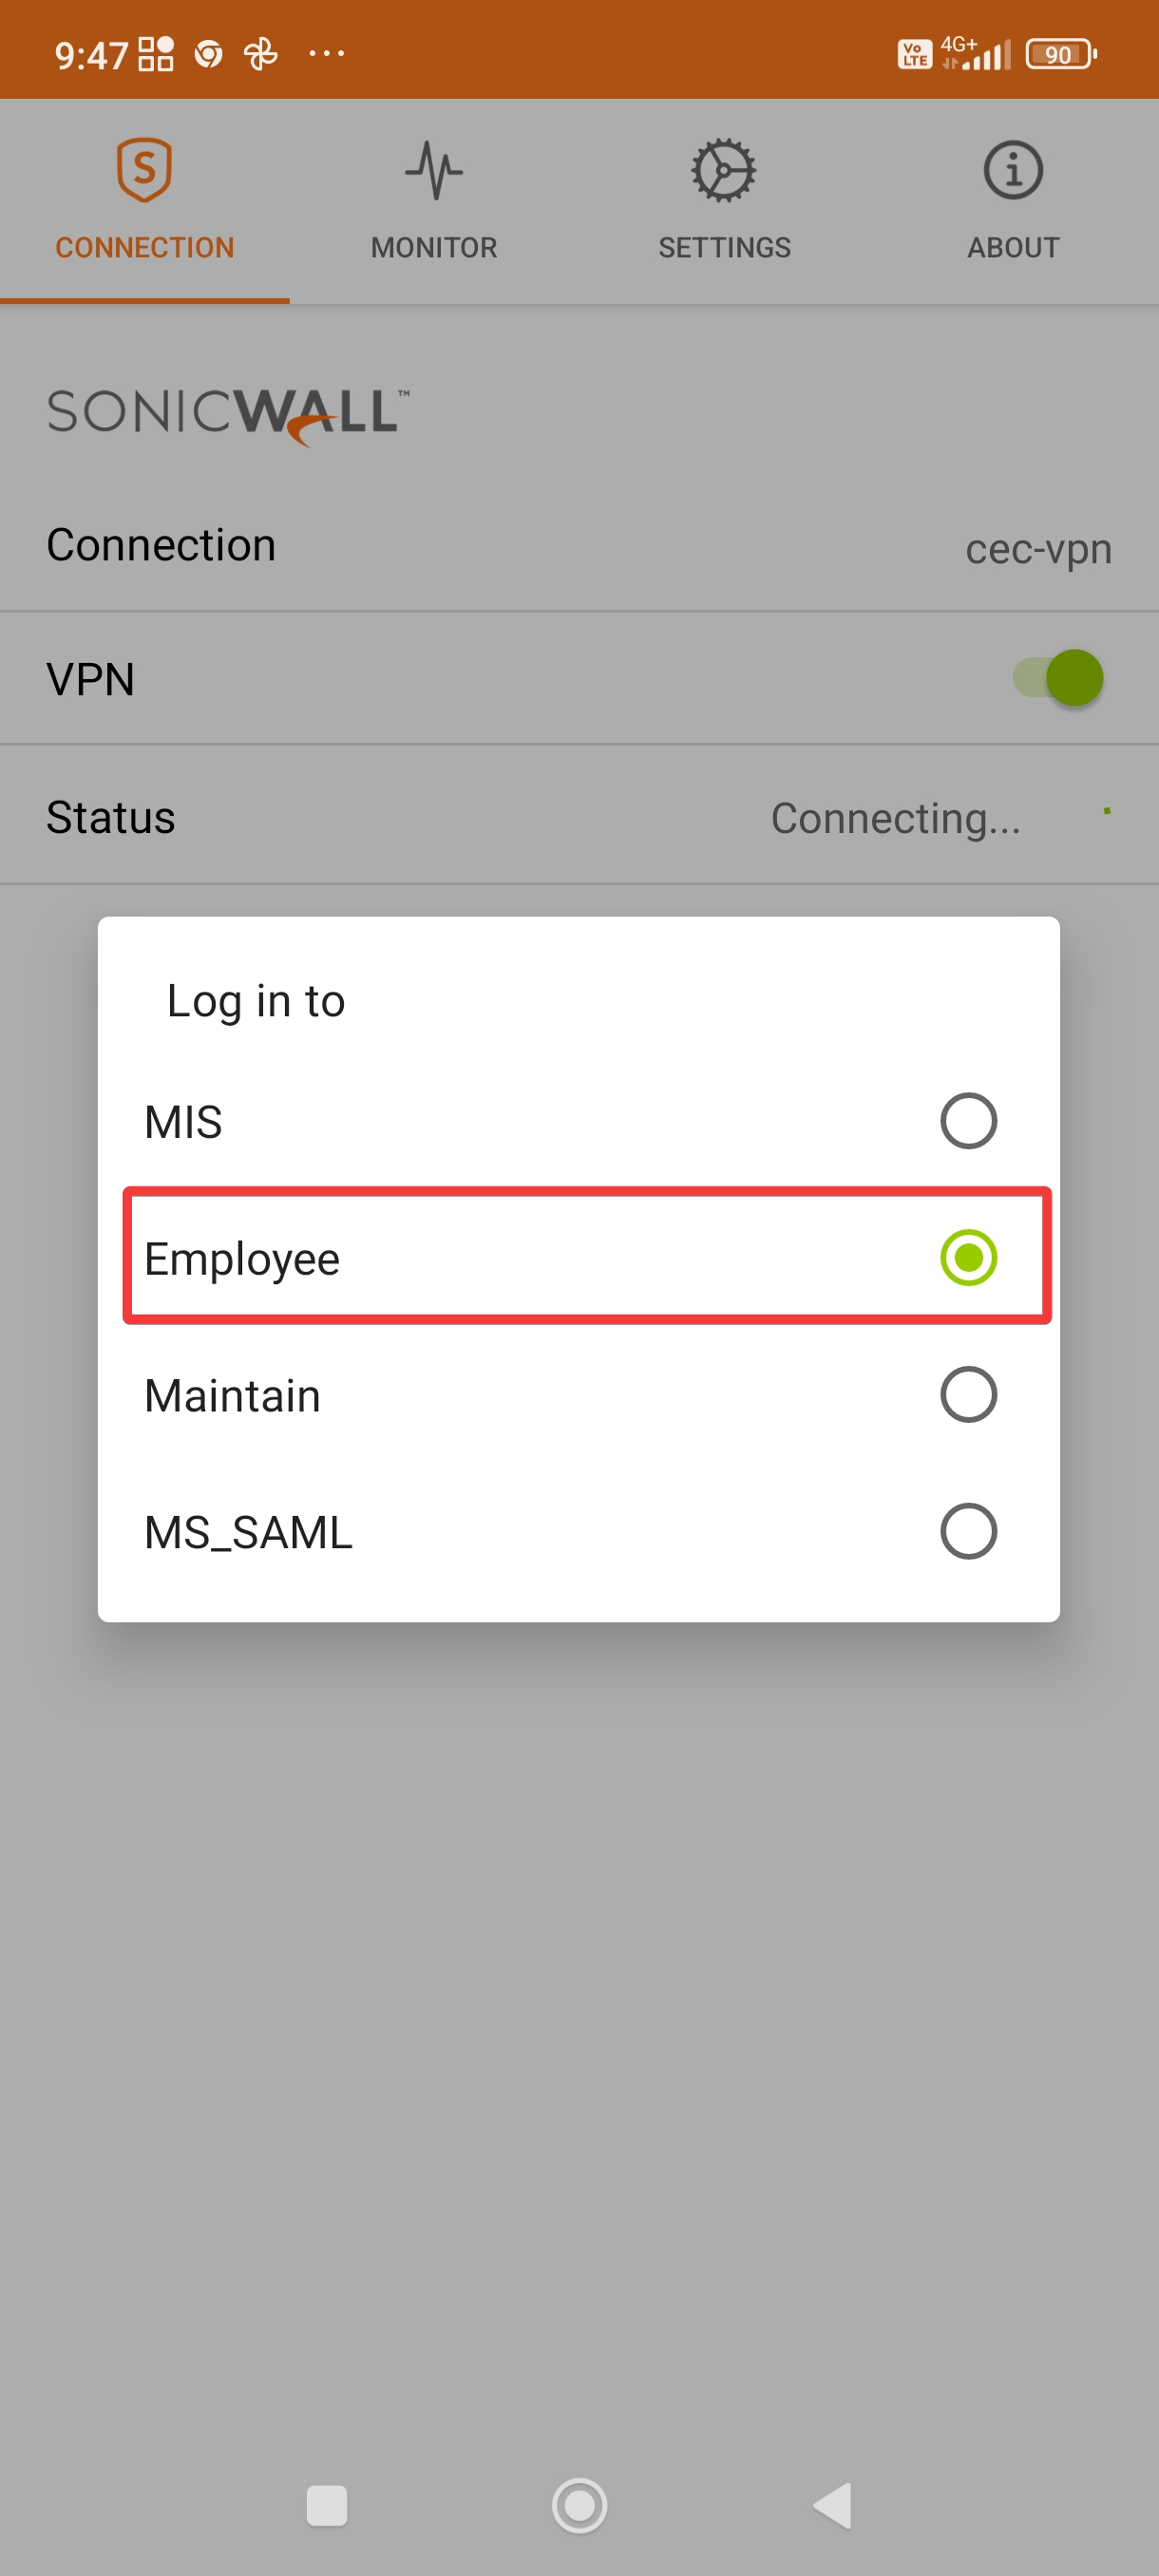
Task: Choose the Employee radio option
Action: [968, 1257]
